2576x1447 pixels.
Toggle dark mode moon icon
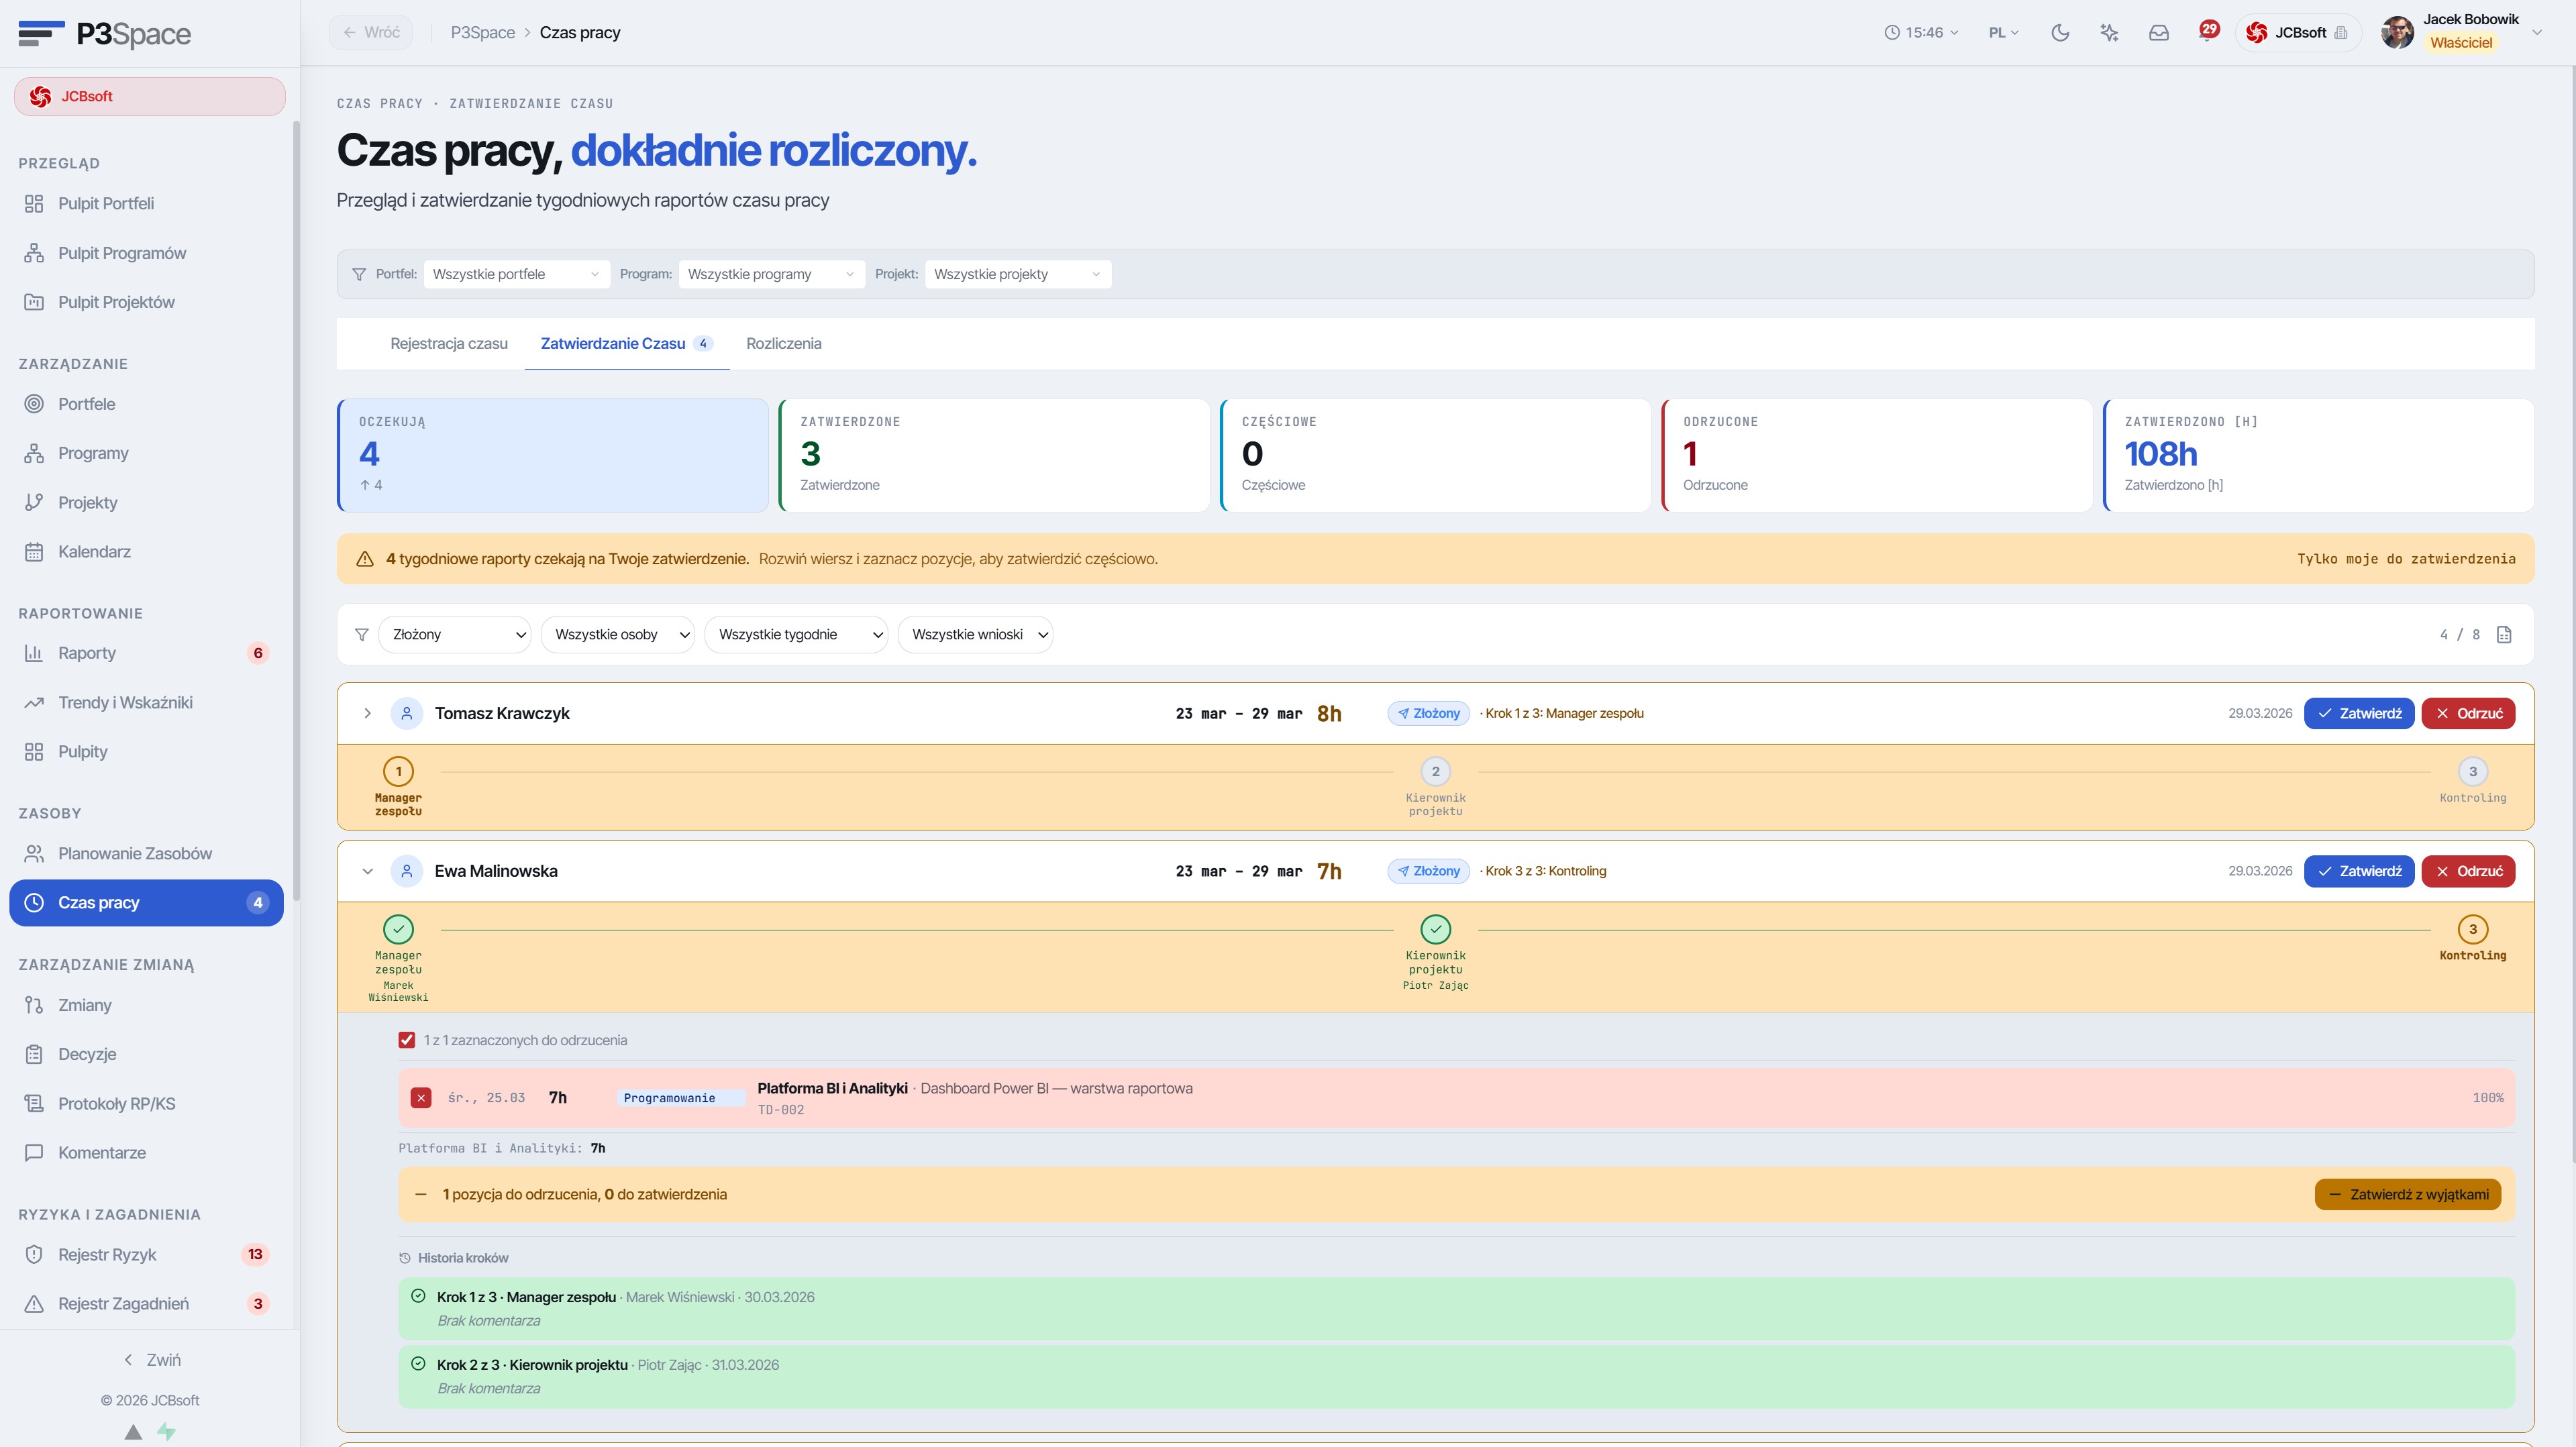click(2060, 33)
